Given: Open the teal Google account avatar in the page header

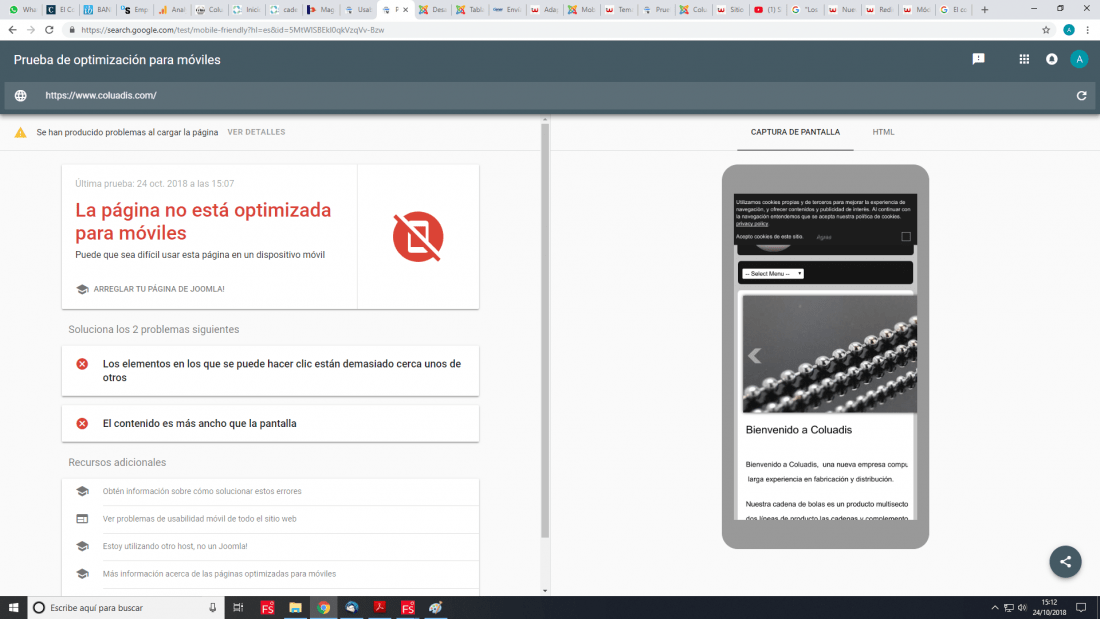Looking at the screenshot, I should 1079,60.
